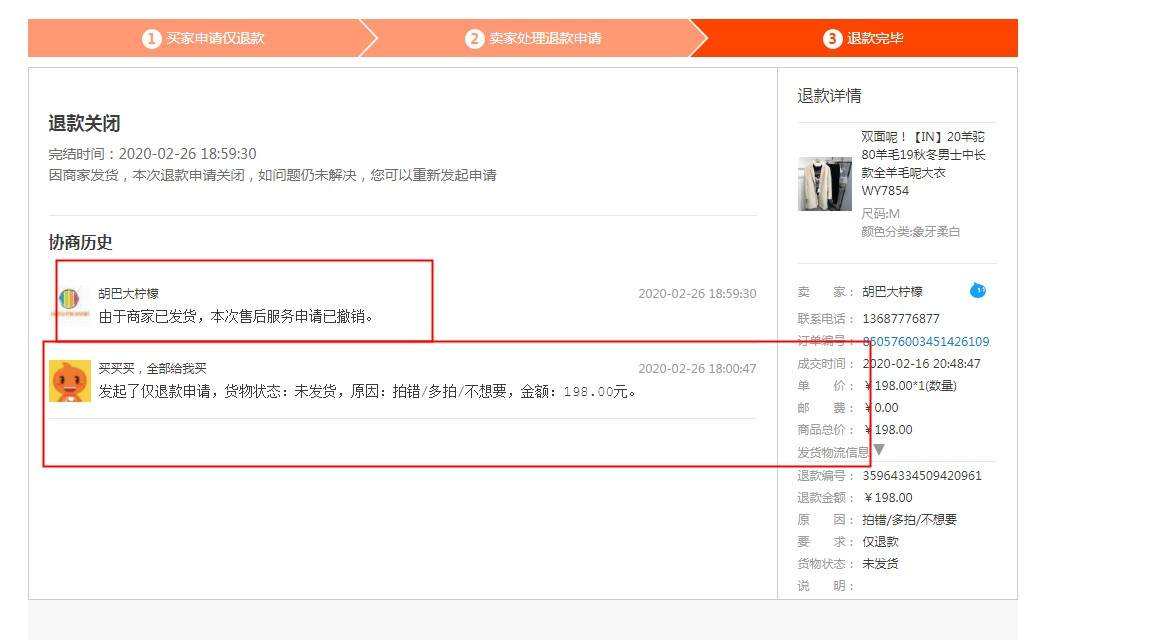Image resolution: width=1159 pixels, height=640 pixels.
Task: Select the 退款关闭 heading
Action: (84, 123)
